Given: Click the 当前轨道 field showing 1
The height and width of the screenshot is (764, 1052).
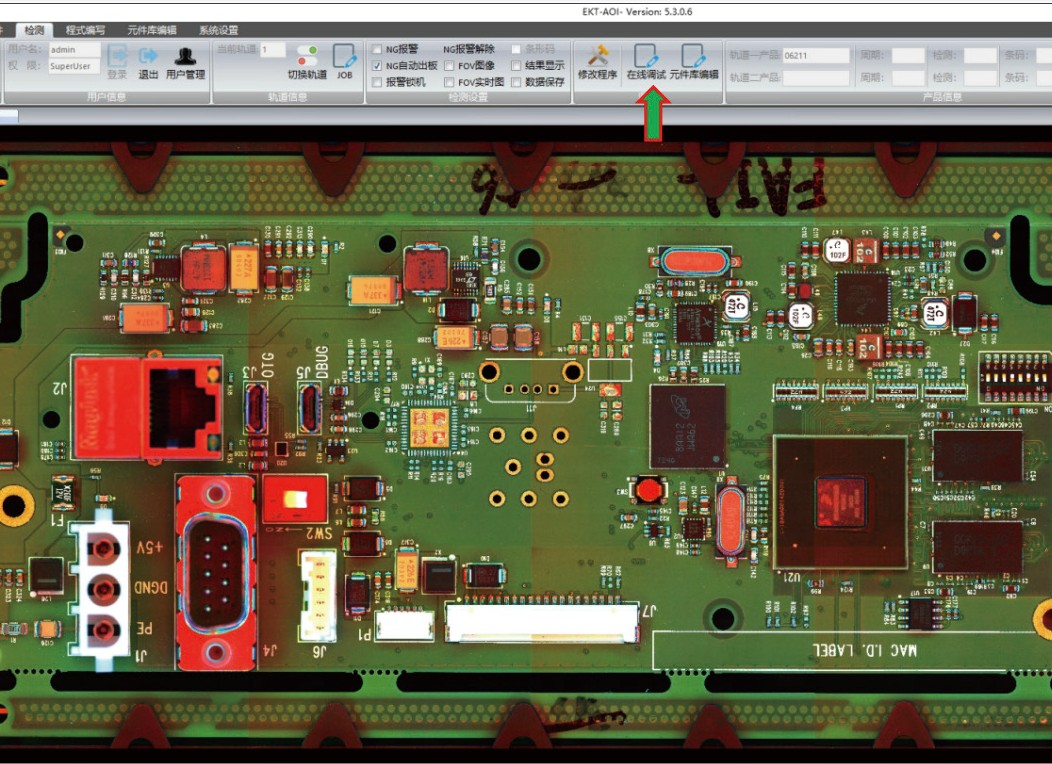Looking at the screenshot, I should point(273,50).
